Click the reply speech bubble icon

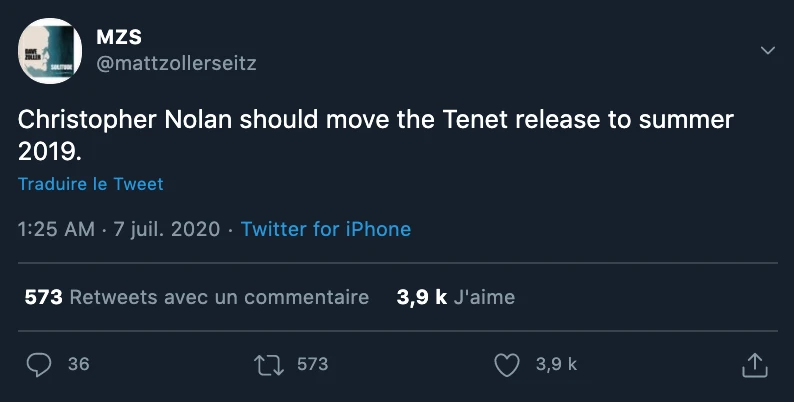click(38, 365)
